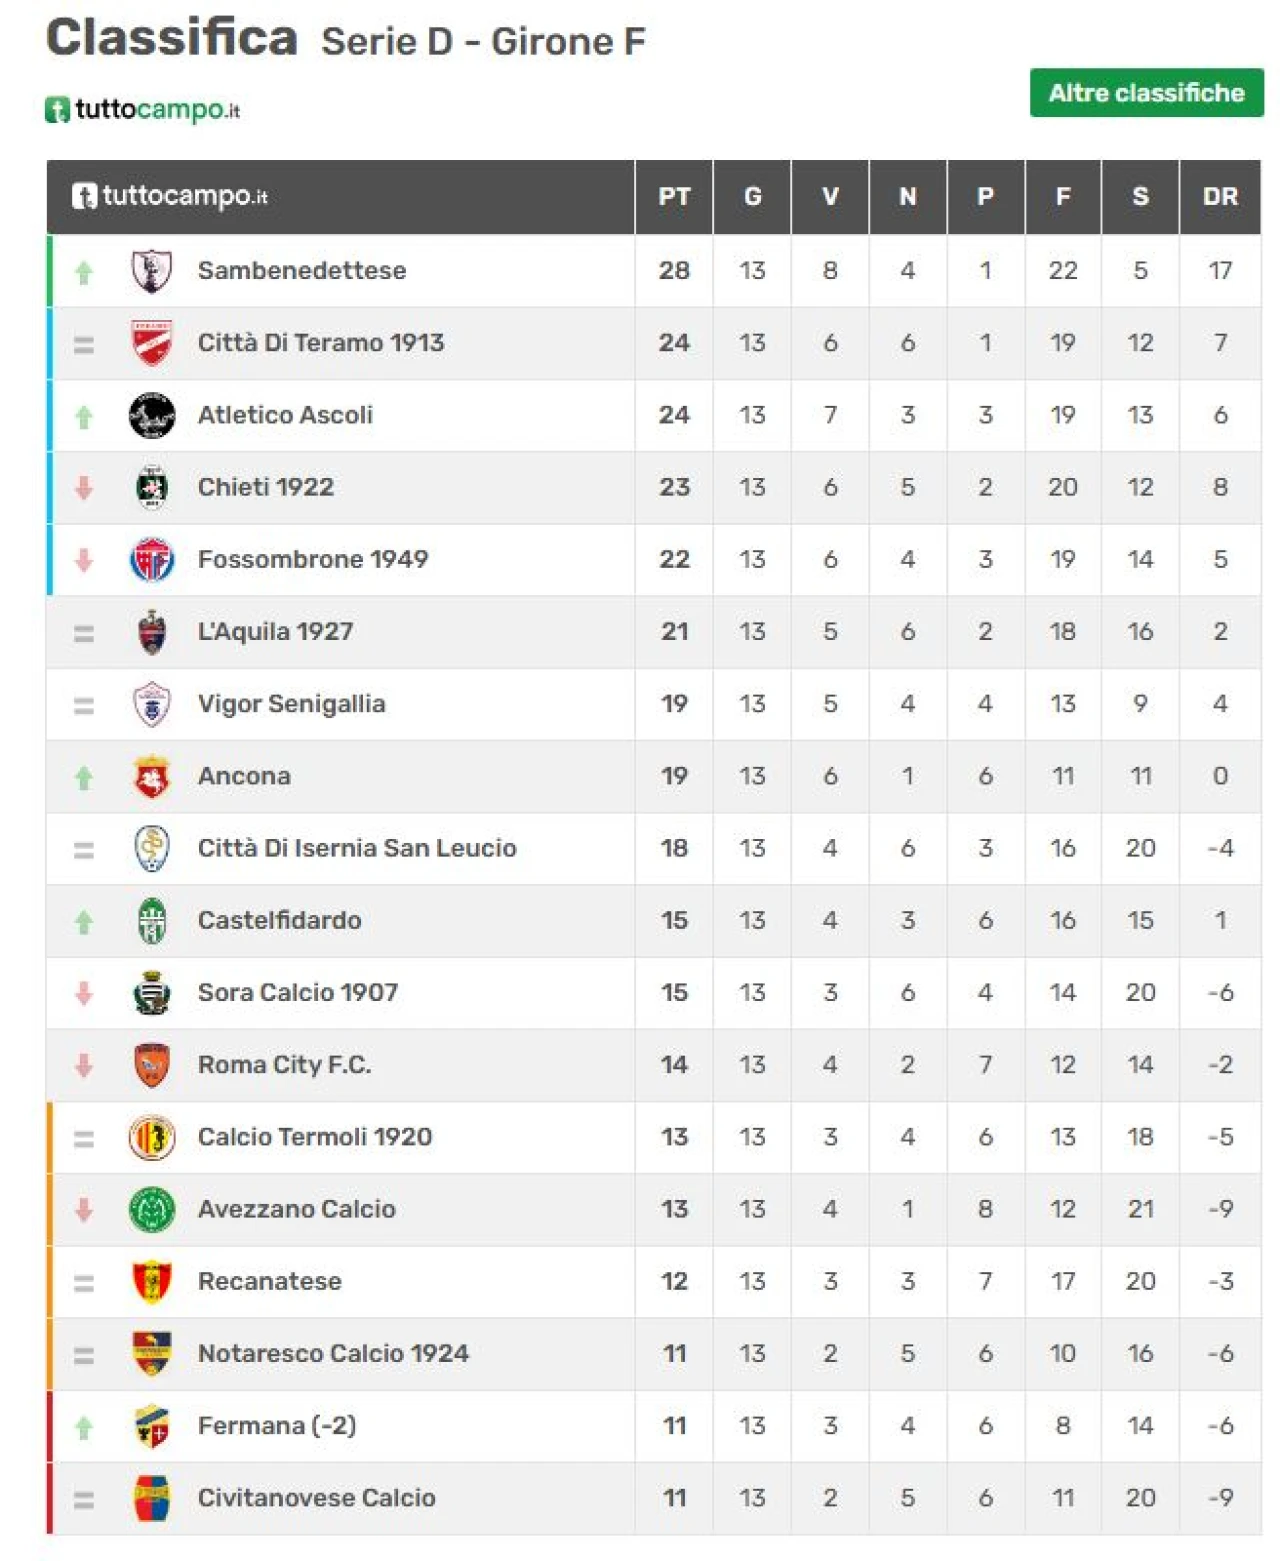Click the green up arrow beside Fermana
1280x1561 pixels.
[84, 1427]
